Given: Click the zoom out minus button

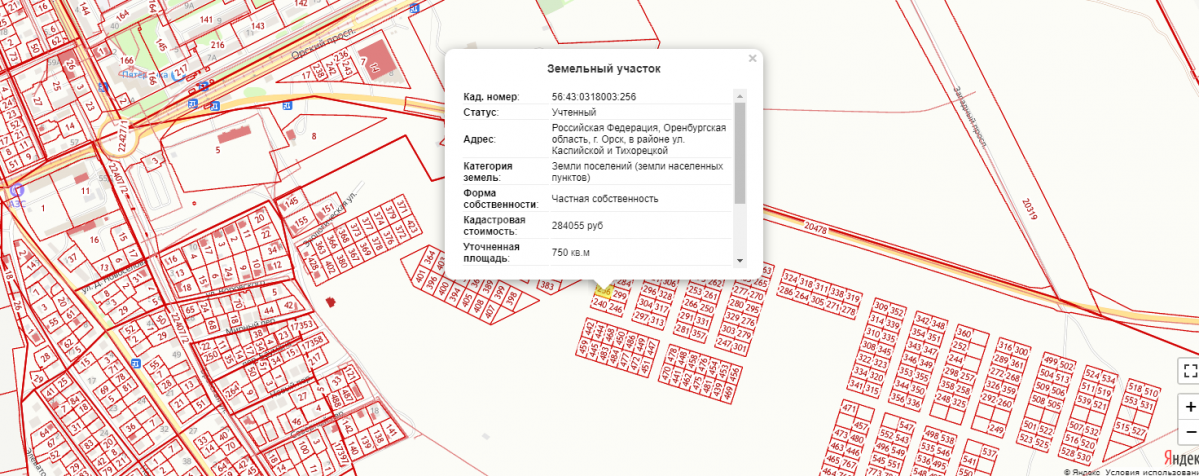Looking at the screenshot, I should click(1189, 431).
